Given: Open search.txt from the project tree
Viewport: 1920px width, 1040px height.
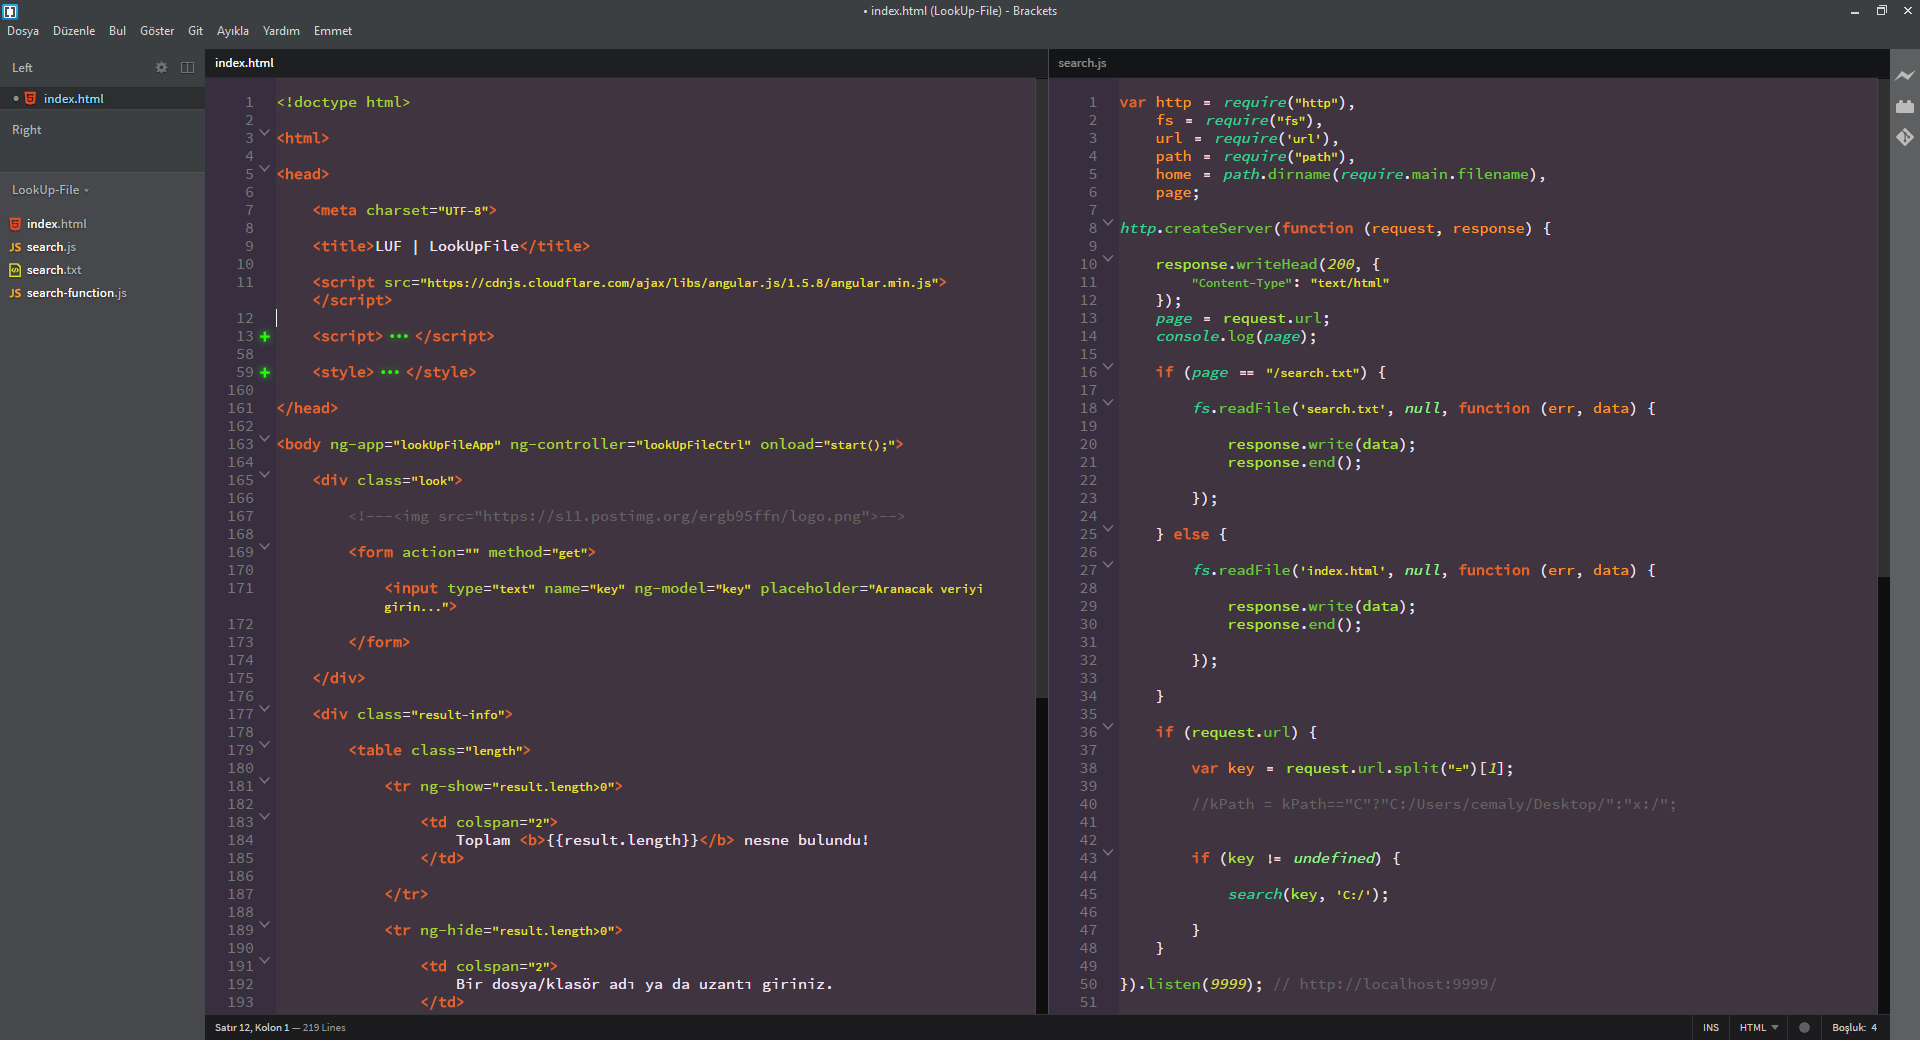Looking at the screenshot, I should tap(54, 270).
